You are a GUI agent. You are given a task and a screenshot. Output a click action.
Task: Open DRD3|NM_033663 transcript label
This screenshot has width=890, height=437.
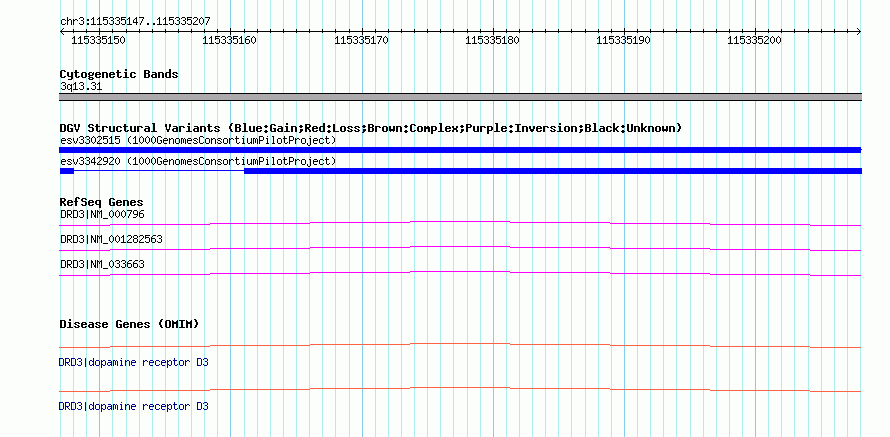[x=102, y=264]
